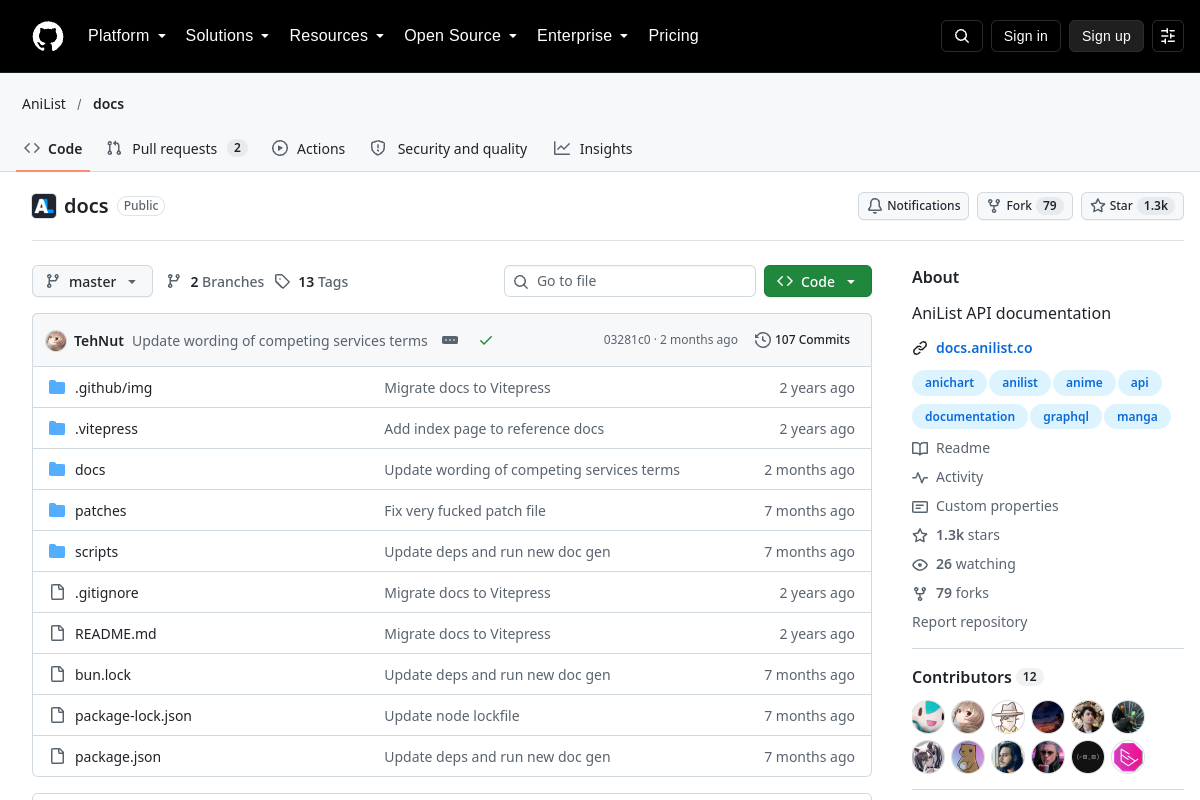Image resolution: width=1200 pixels, height=800 pixels.
Task: Switch to the Actions tab
Action: pyautogui.click(x=309, y=149)
